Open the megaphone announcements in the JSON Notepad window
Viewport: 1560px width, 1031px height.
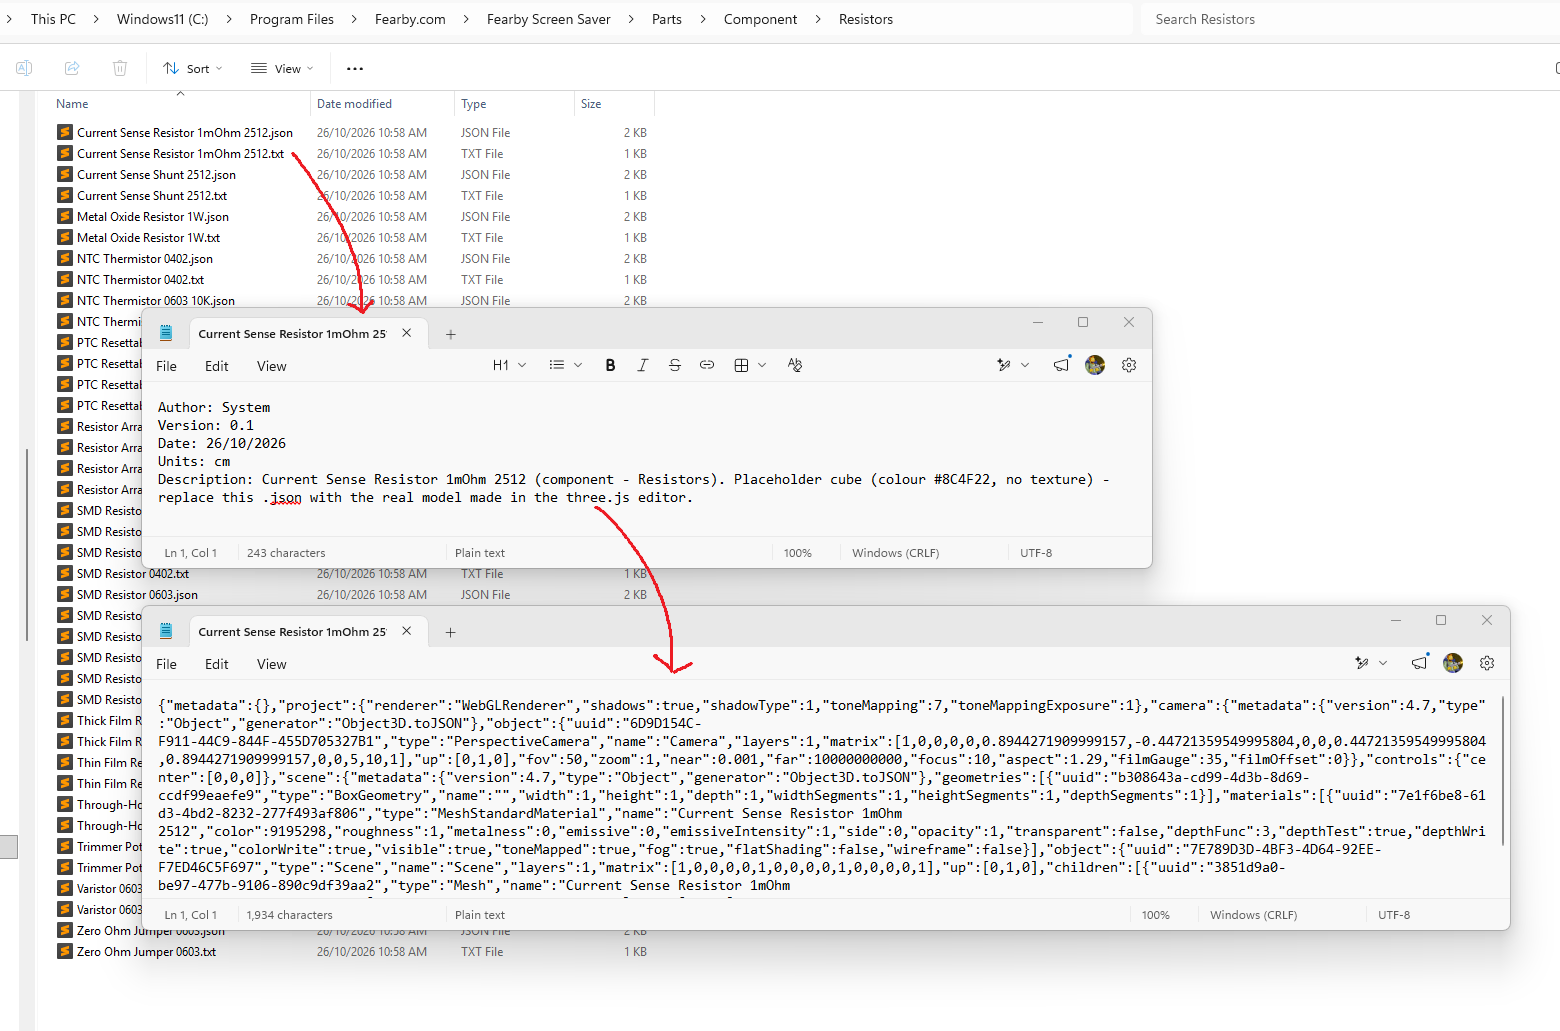(x=1420, y=663)
